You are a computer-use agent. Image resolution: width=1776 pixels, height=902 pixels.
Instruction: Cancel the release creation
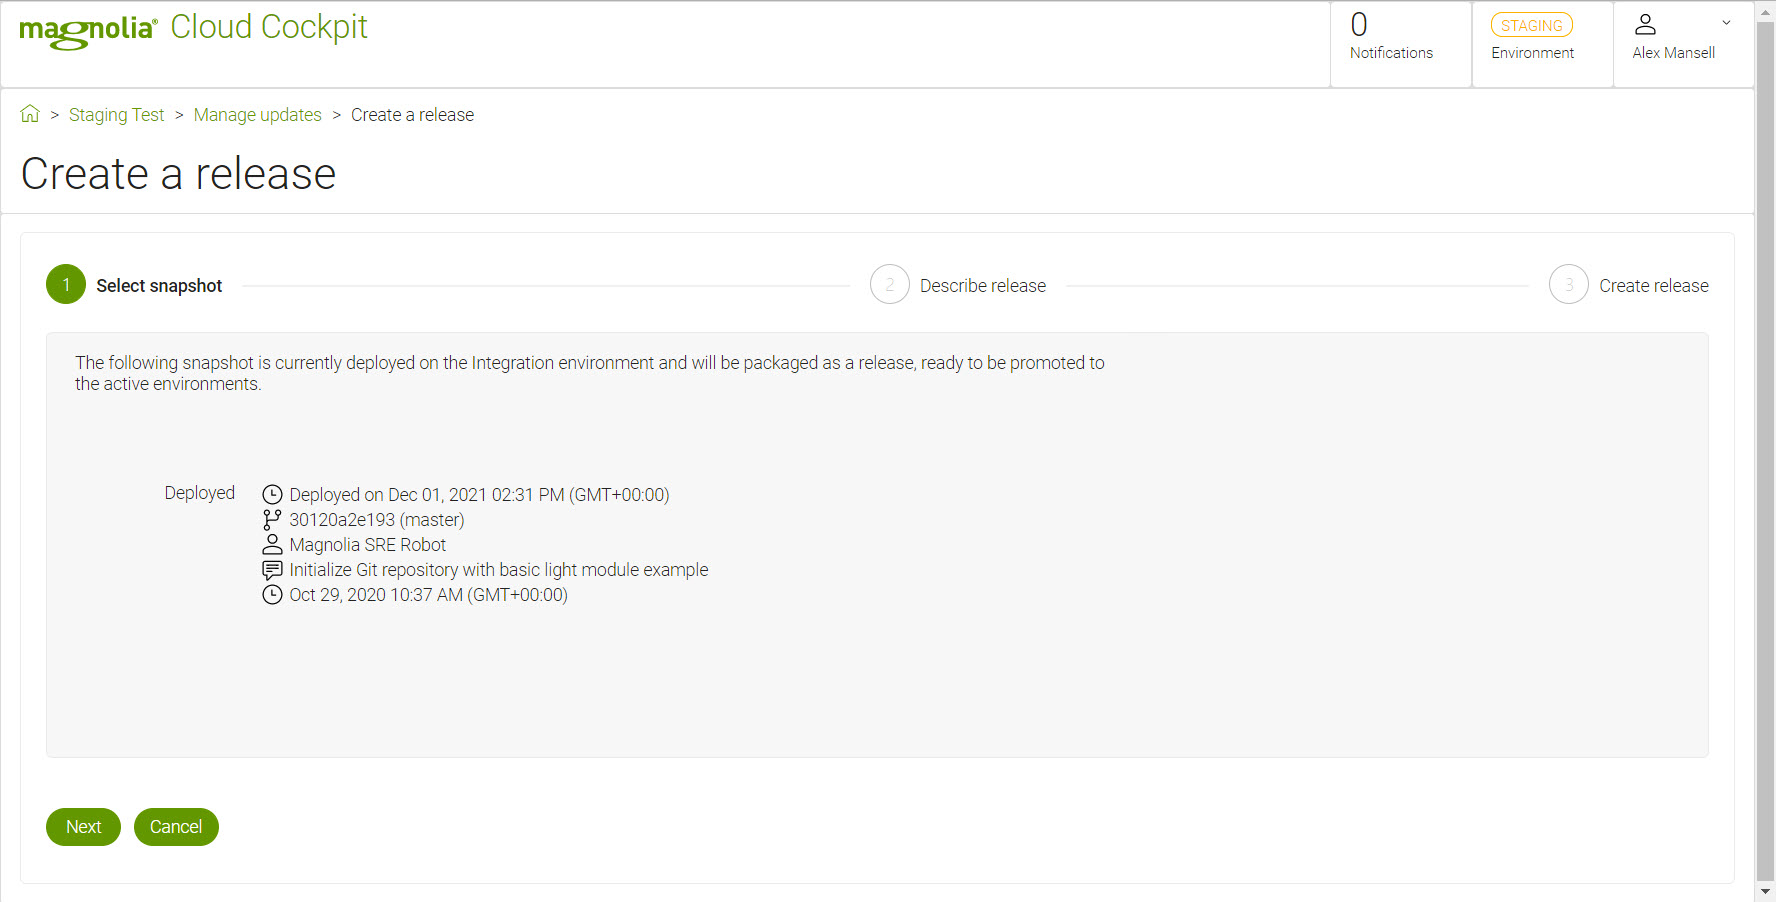click(x=176, y=827)
